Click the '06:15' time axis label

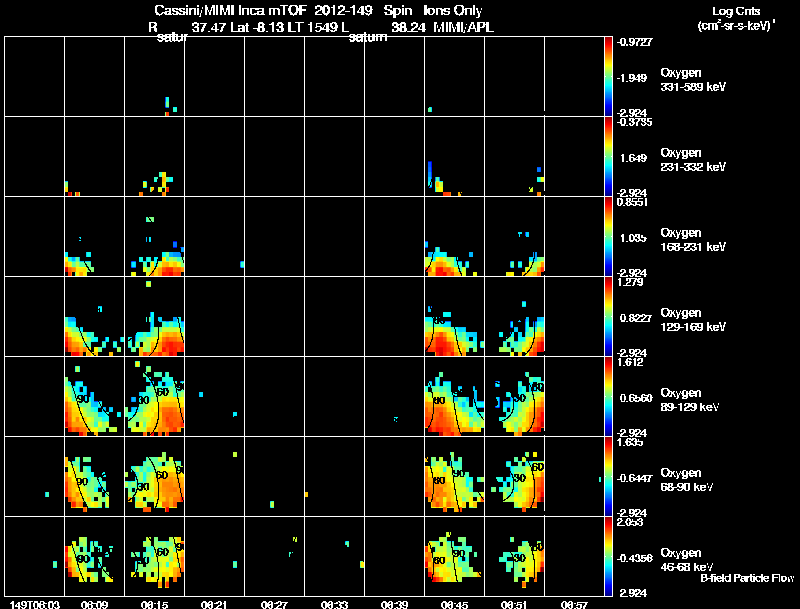(x=154, y=605)
